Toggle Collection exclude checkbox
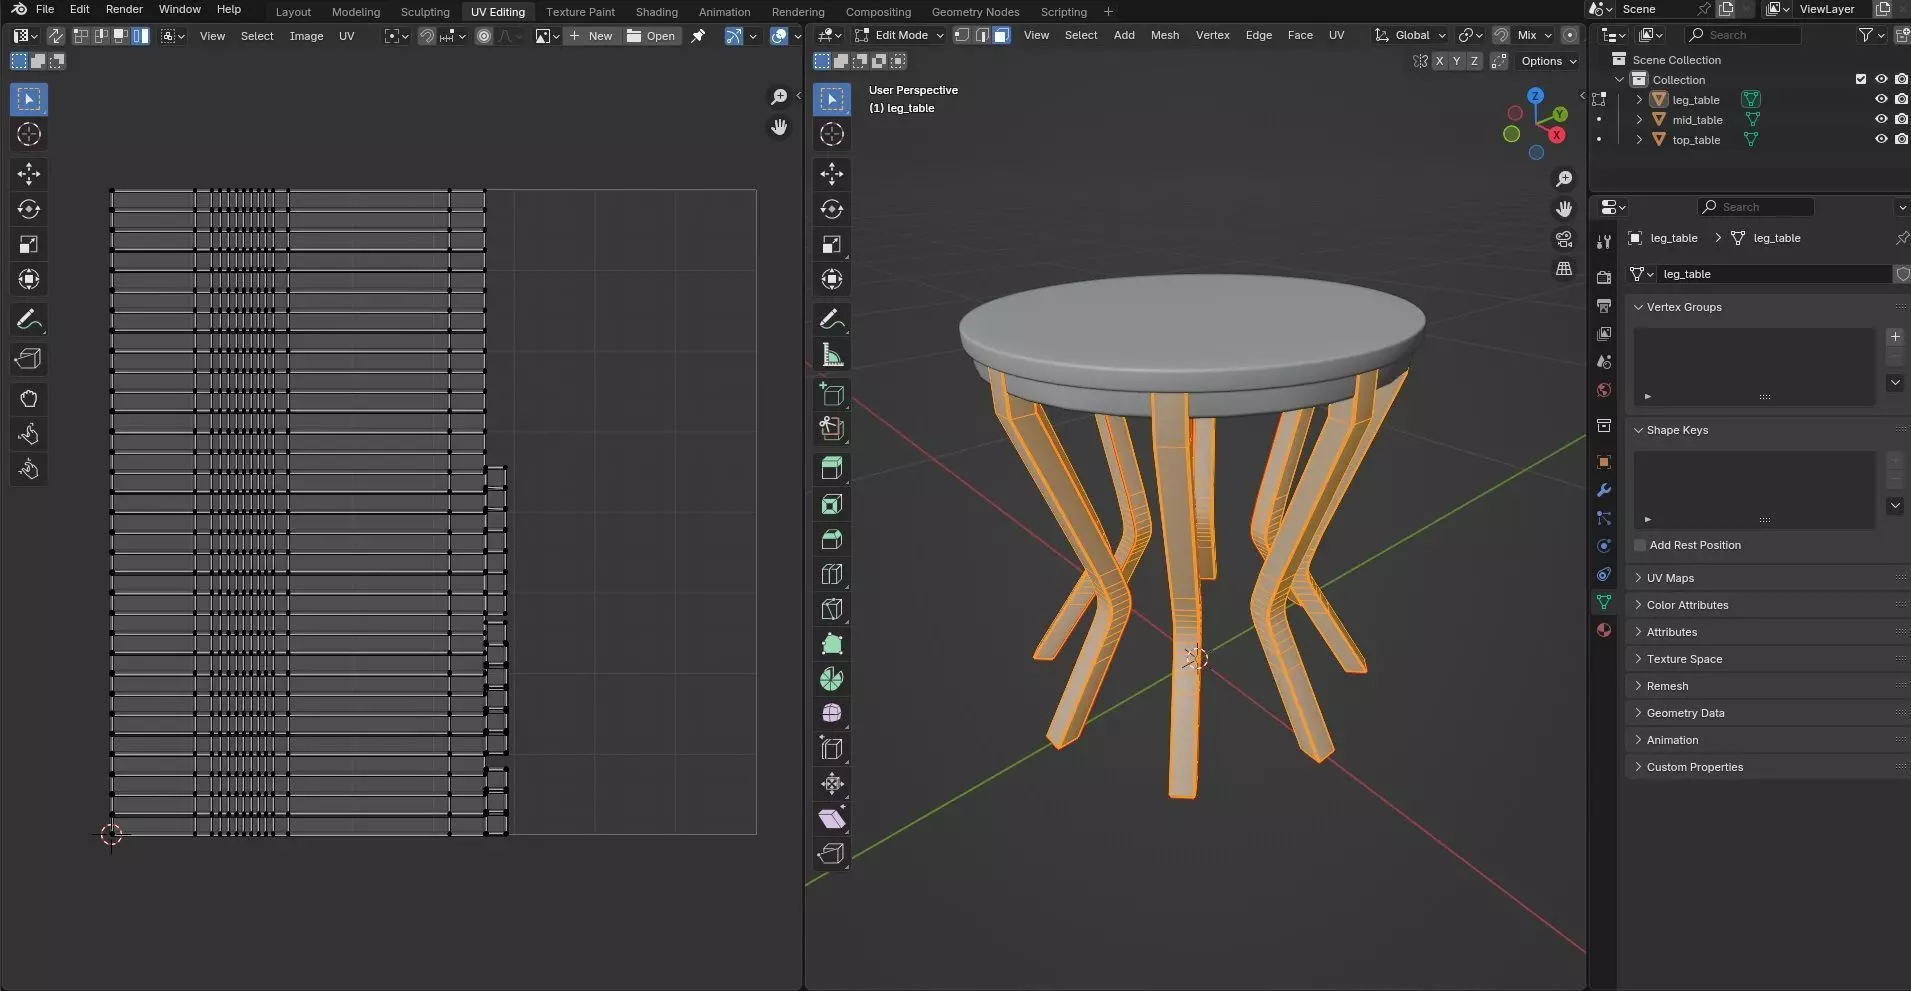Screen dimensions: 1911x991 point(1861,79)
